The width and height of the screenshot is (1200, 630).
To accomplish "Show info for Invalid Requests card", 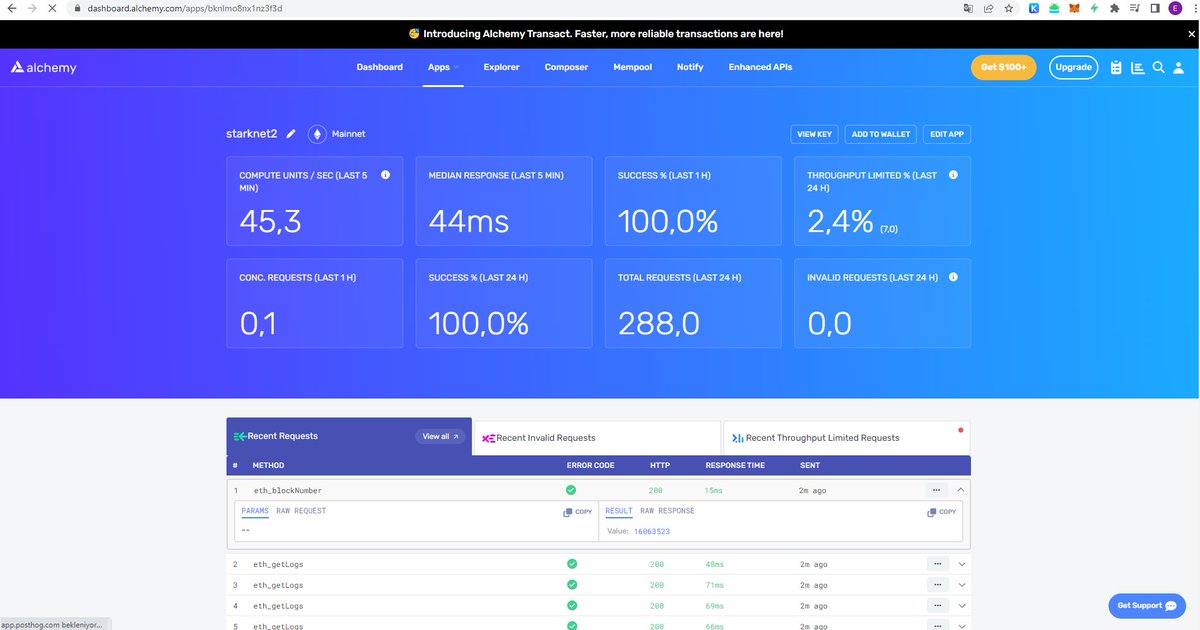I will pos(953,277).
